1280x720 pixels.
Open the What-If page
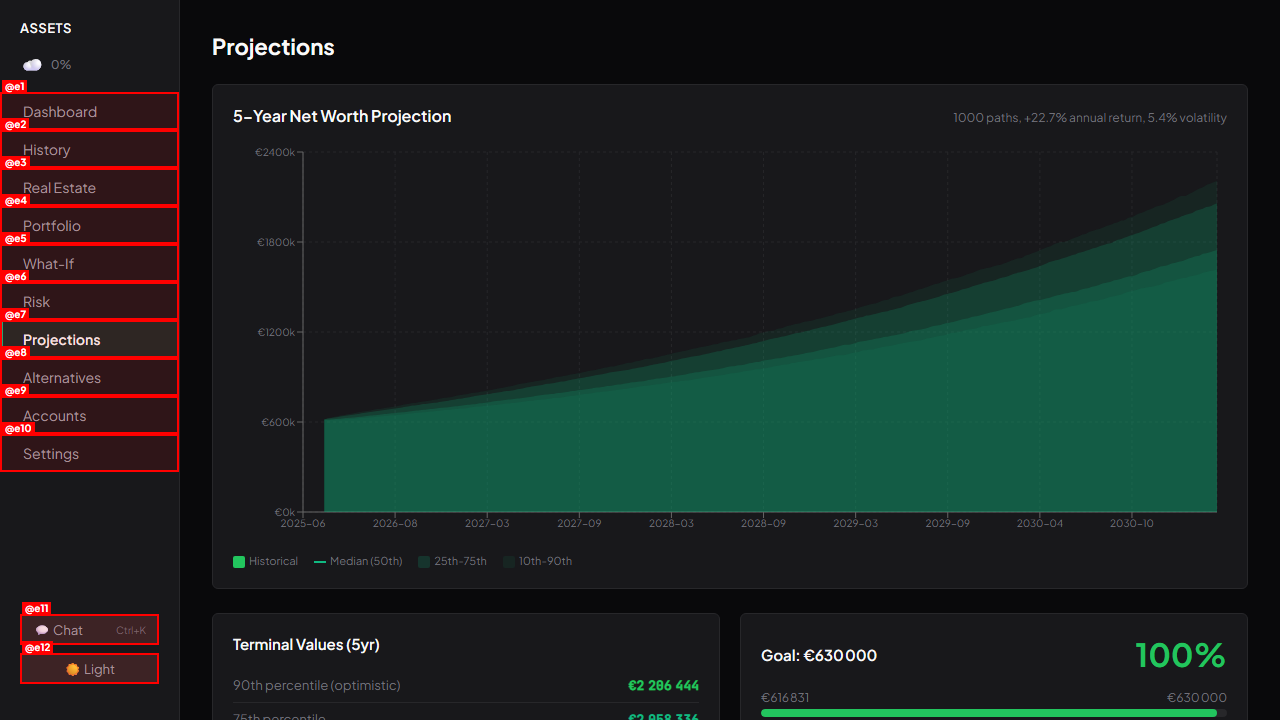click(x=90, y=264)
